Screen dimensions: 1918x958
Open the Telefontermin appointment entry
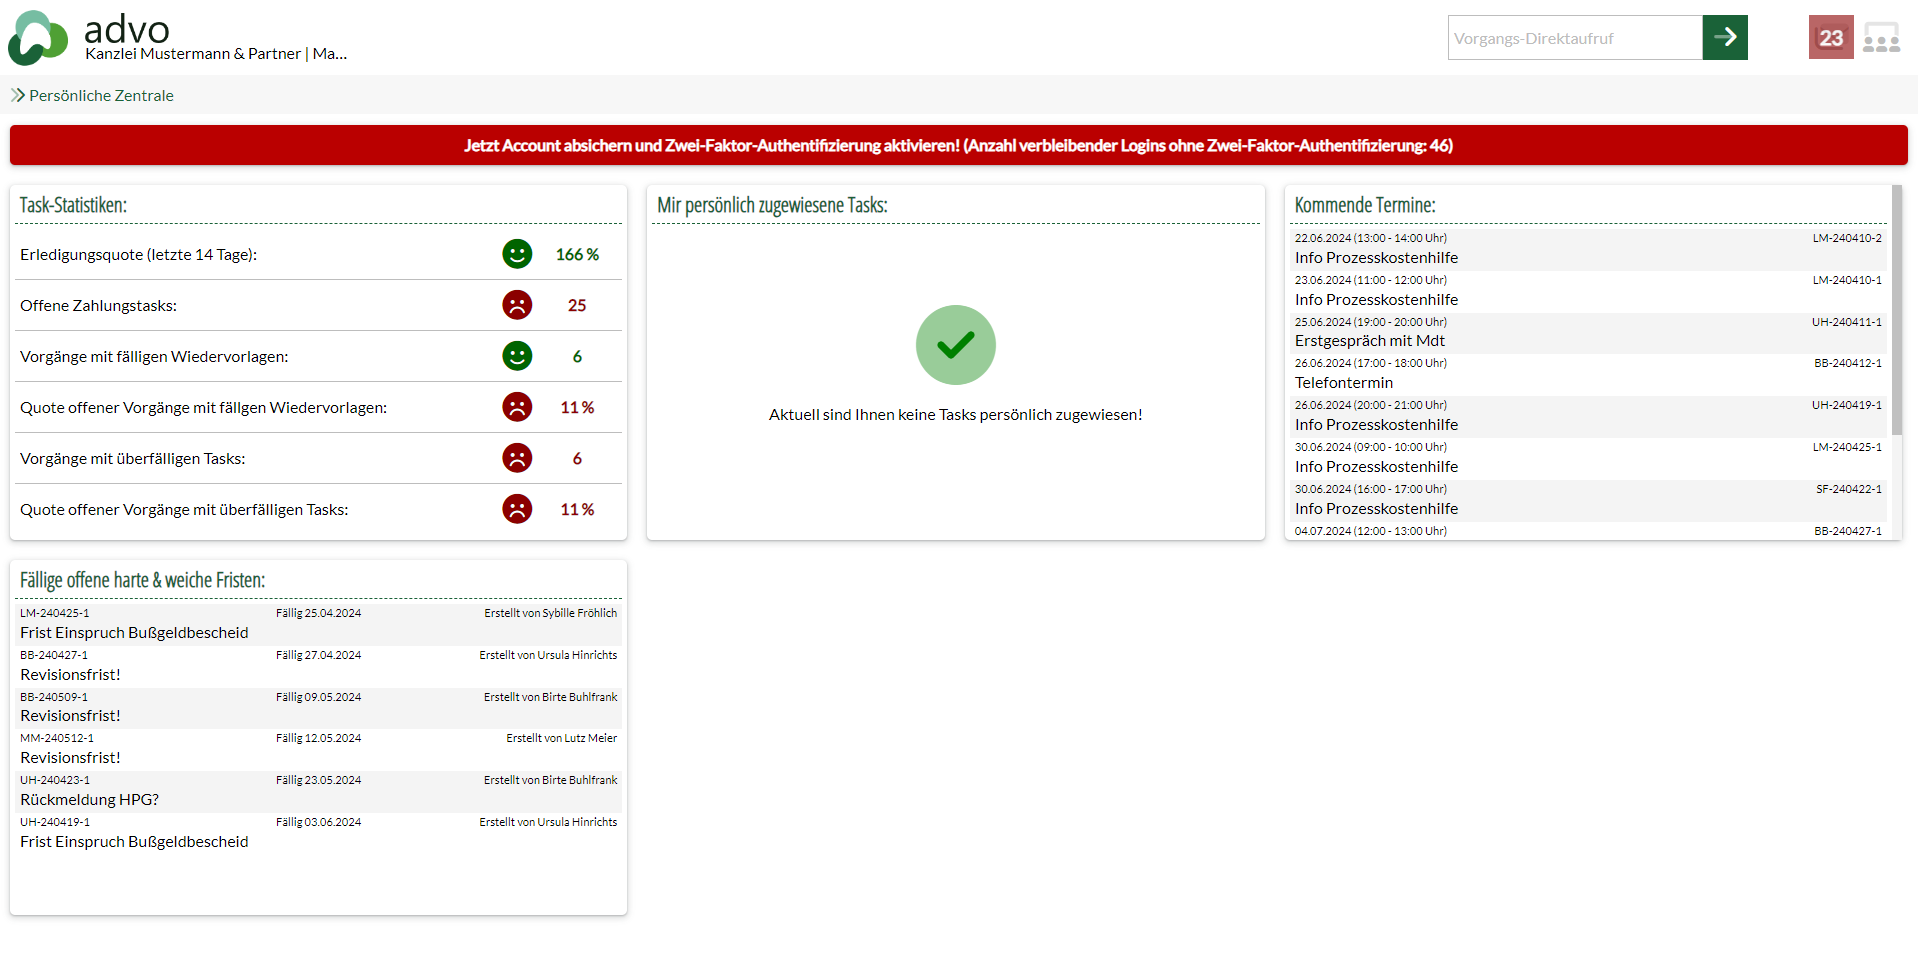tap(1343, 383)
